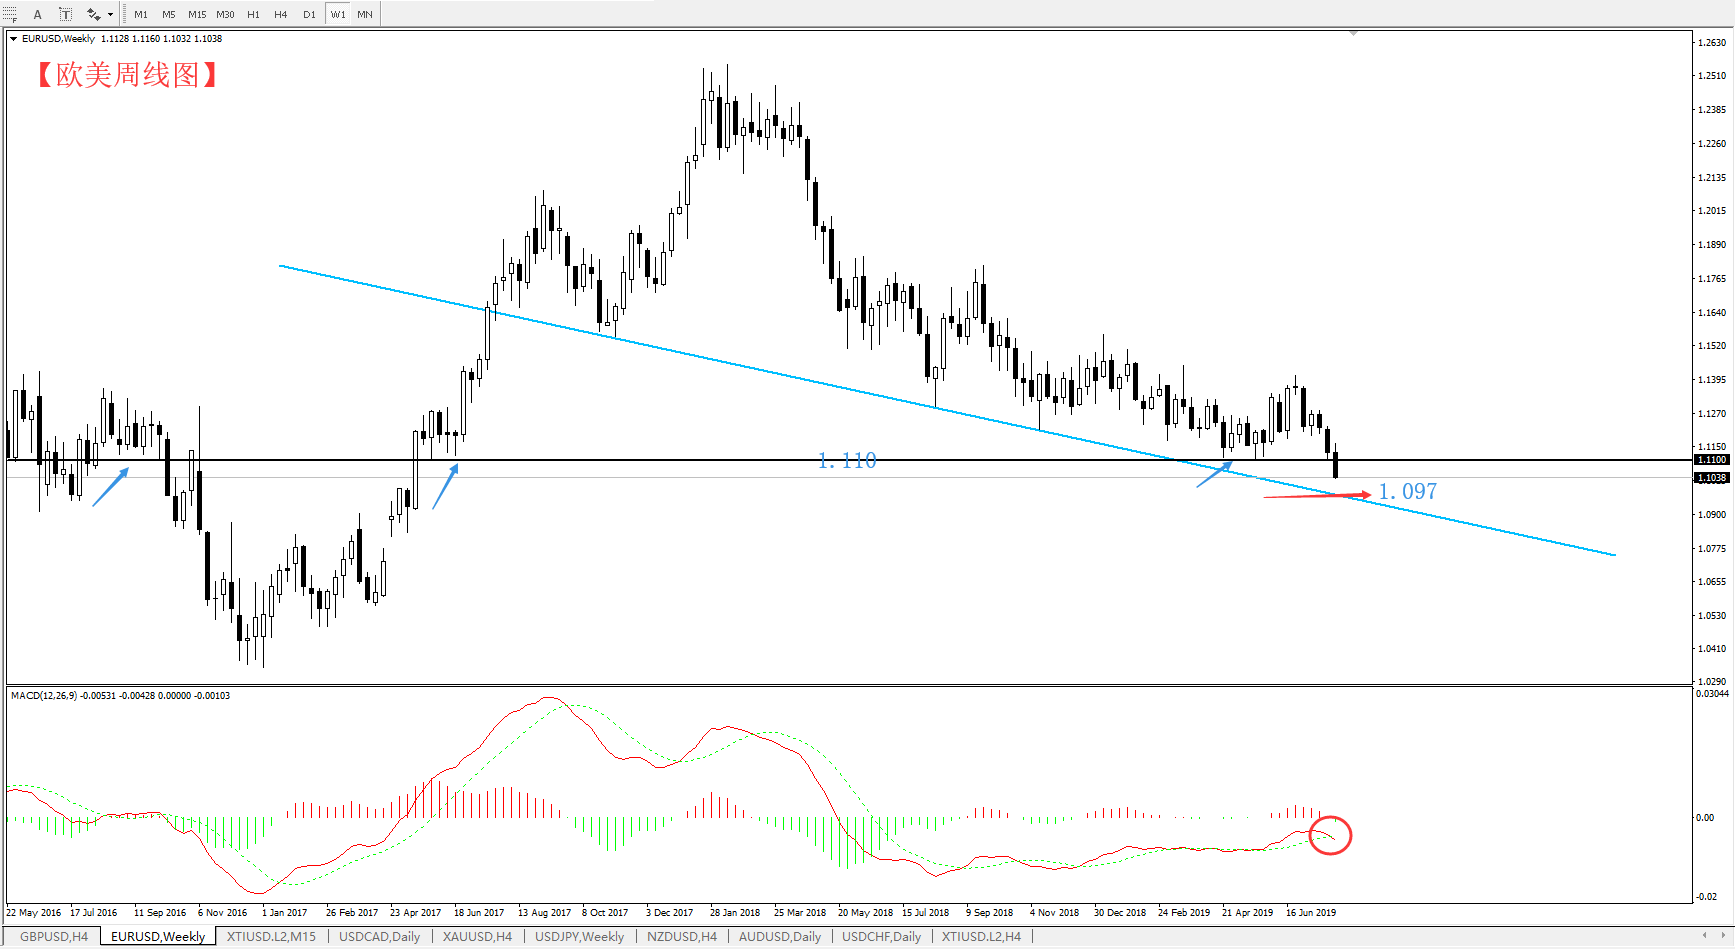Select the Text (A) drawing tool

[x=38, y=14]
